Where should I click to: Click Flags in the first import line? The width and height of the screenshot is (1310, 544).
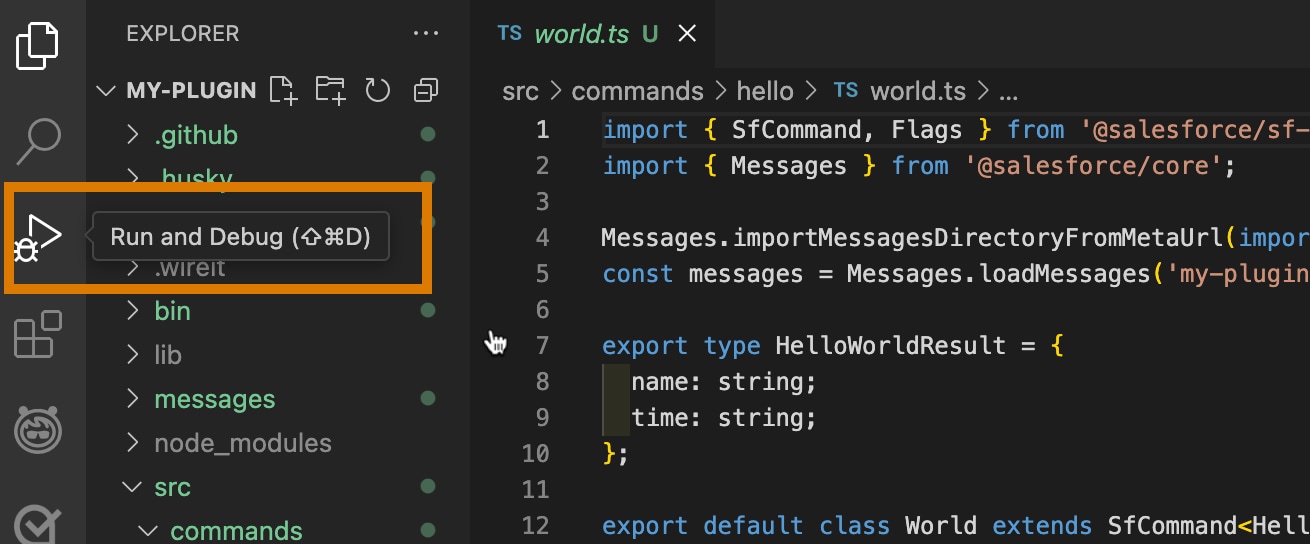tap(927, 130)
